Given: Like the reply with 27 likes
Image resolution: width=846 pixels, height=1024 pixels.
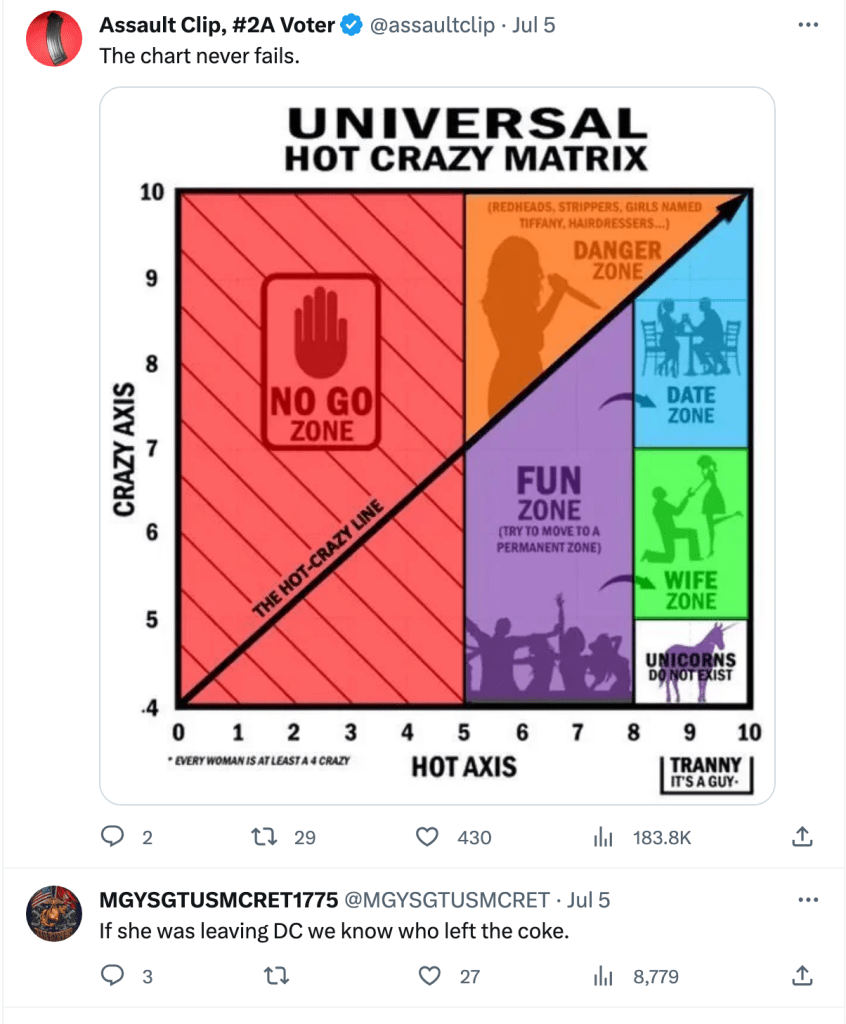Looking at the screenshot, I should coord(429,976).
